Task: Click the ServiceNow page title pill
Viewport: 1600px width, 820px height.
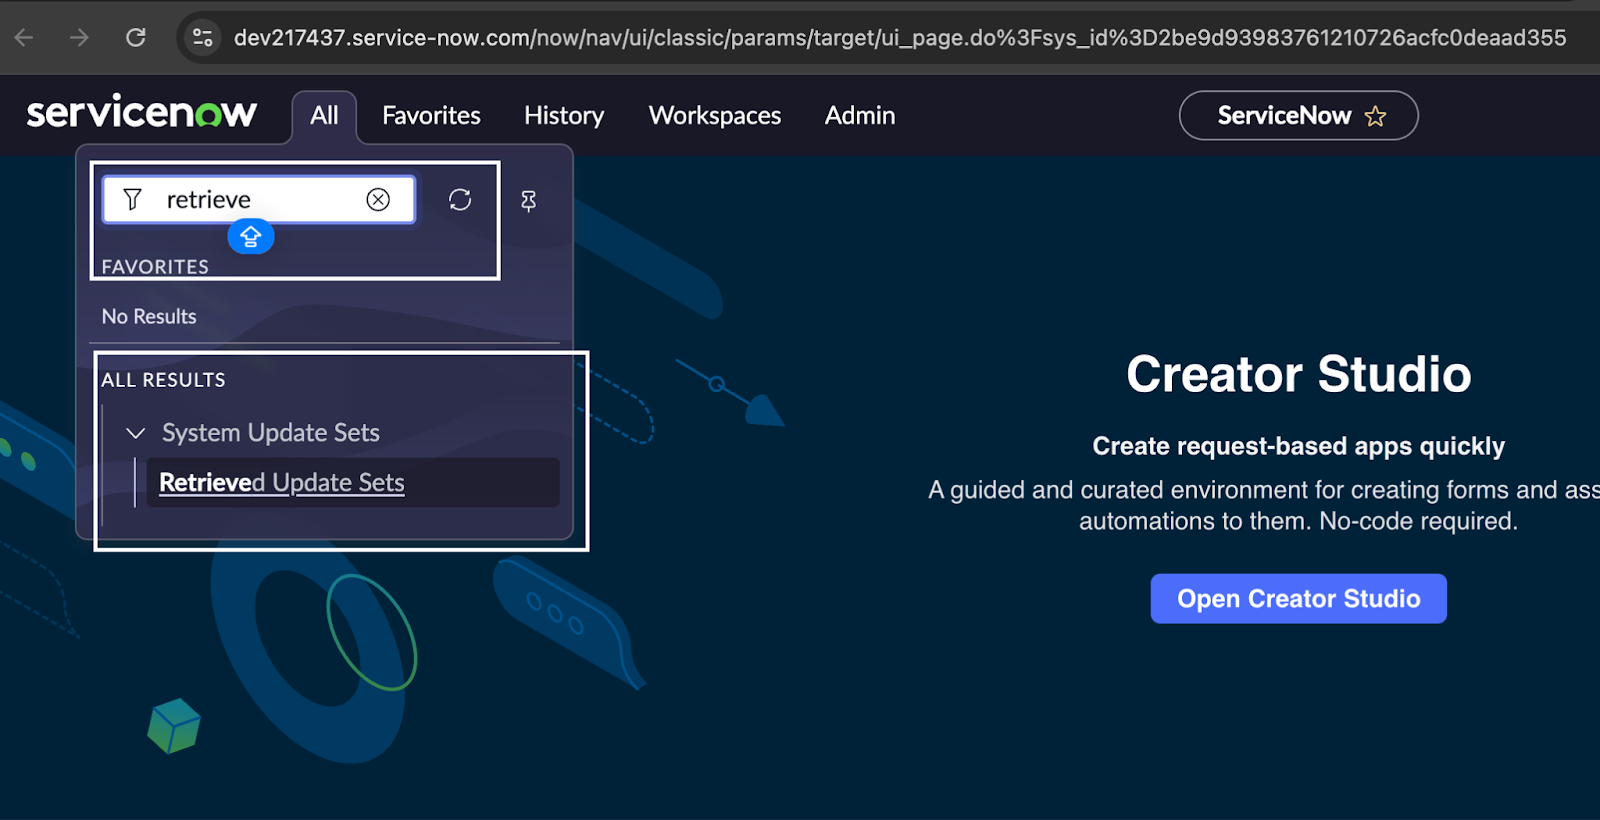Action: click(x=1298, y=116)
